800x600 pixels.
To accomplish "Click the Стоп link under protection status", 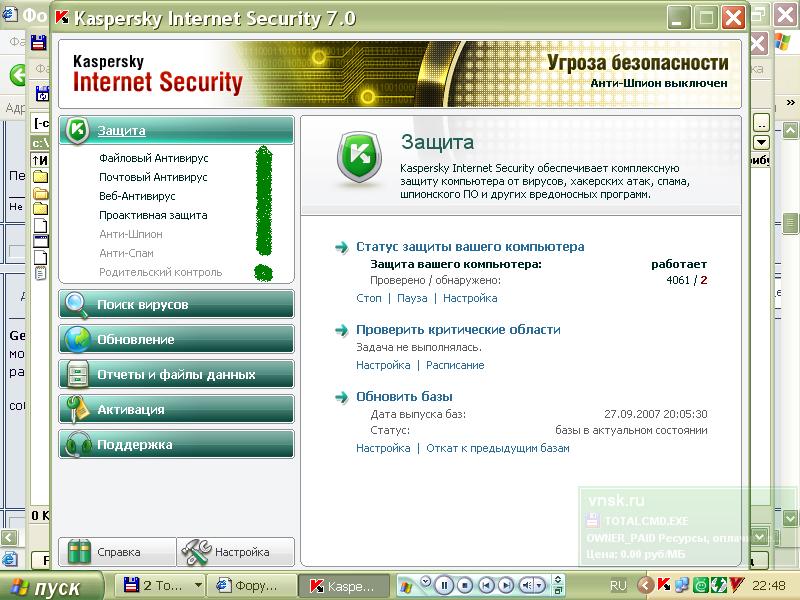I will [x=368, y=298].
